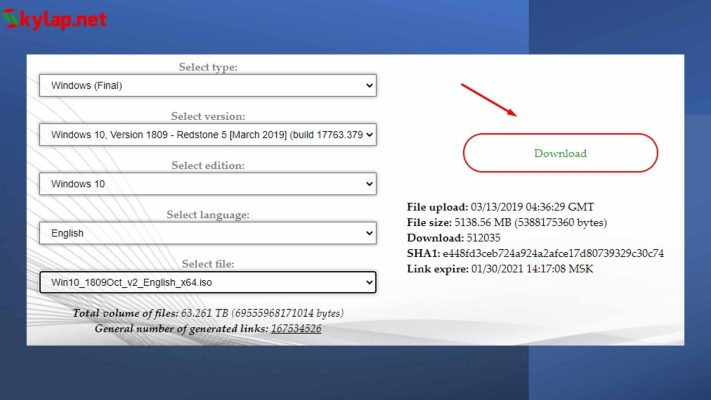Viewport: 711px width, 400px height.
Task: Open the Select language dropdown
Action: point(208,233)
